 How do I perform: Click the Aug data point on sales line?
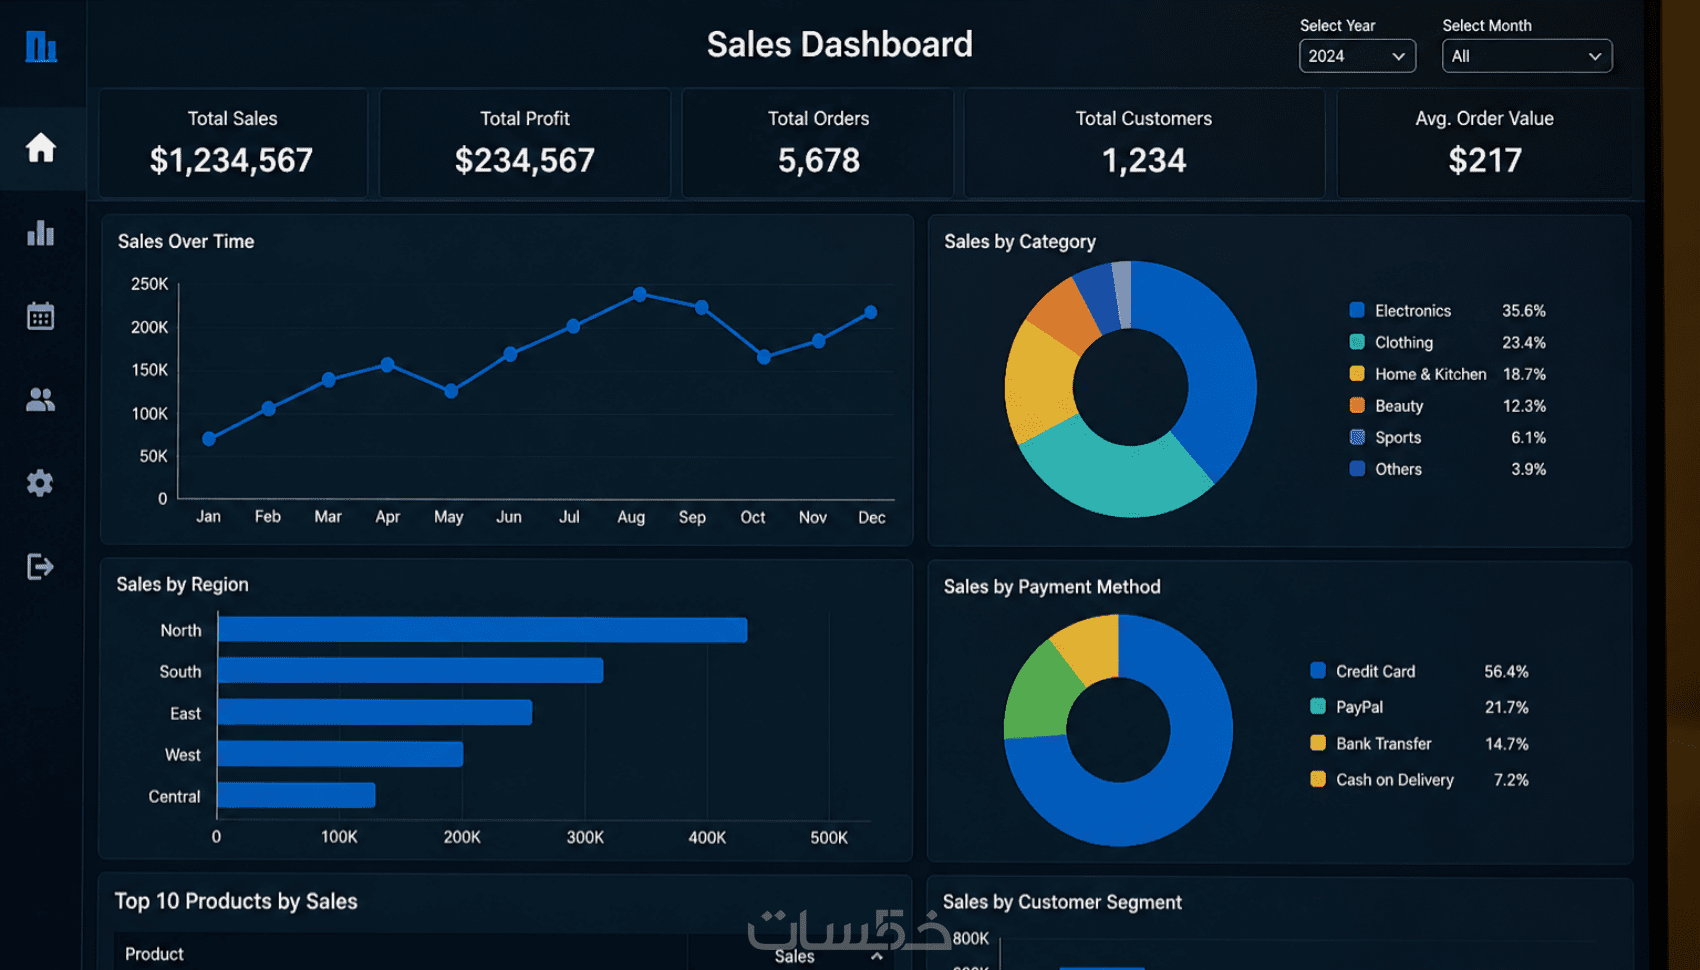pos(640,294)
